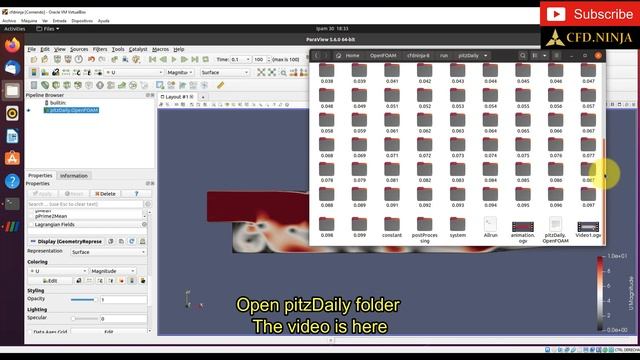Adjust the Specular slider

coord(84,318)
